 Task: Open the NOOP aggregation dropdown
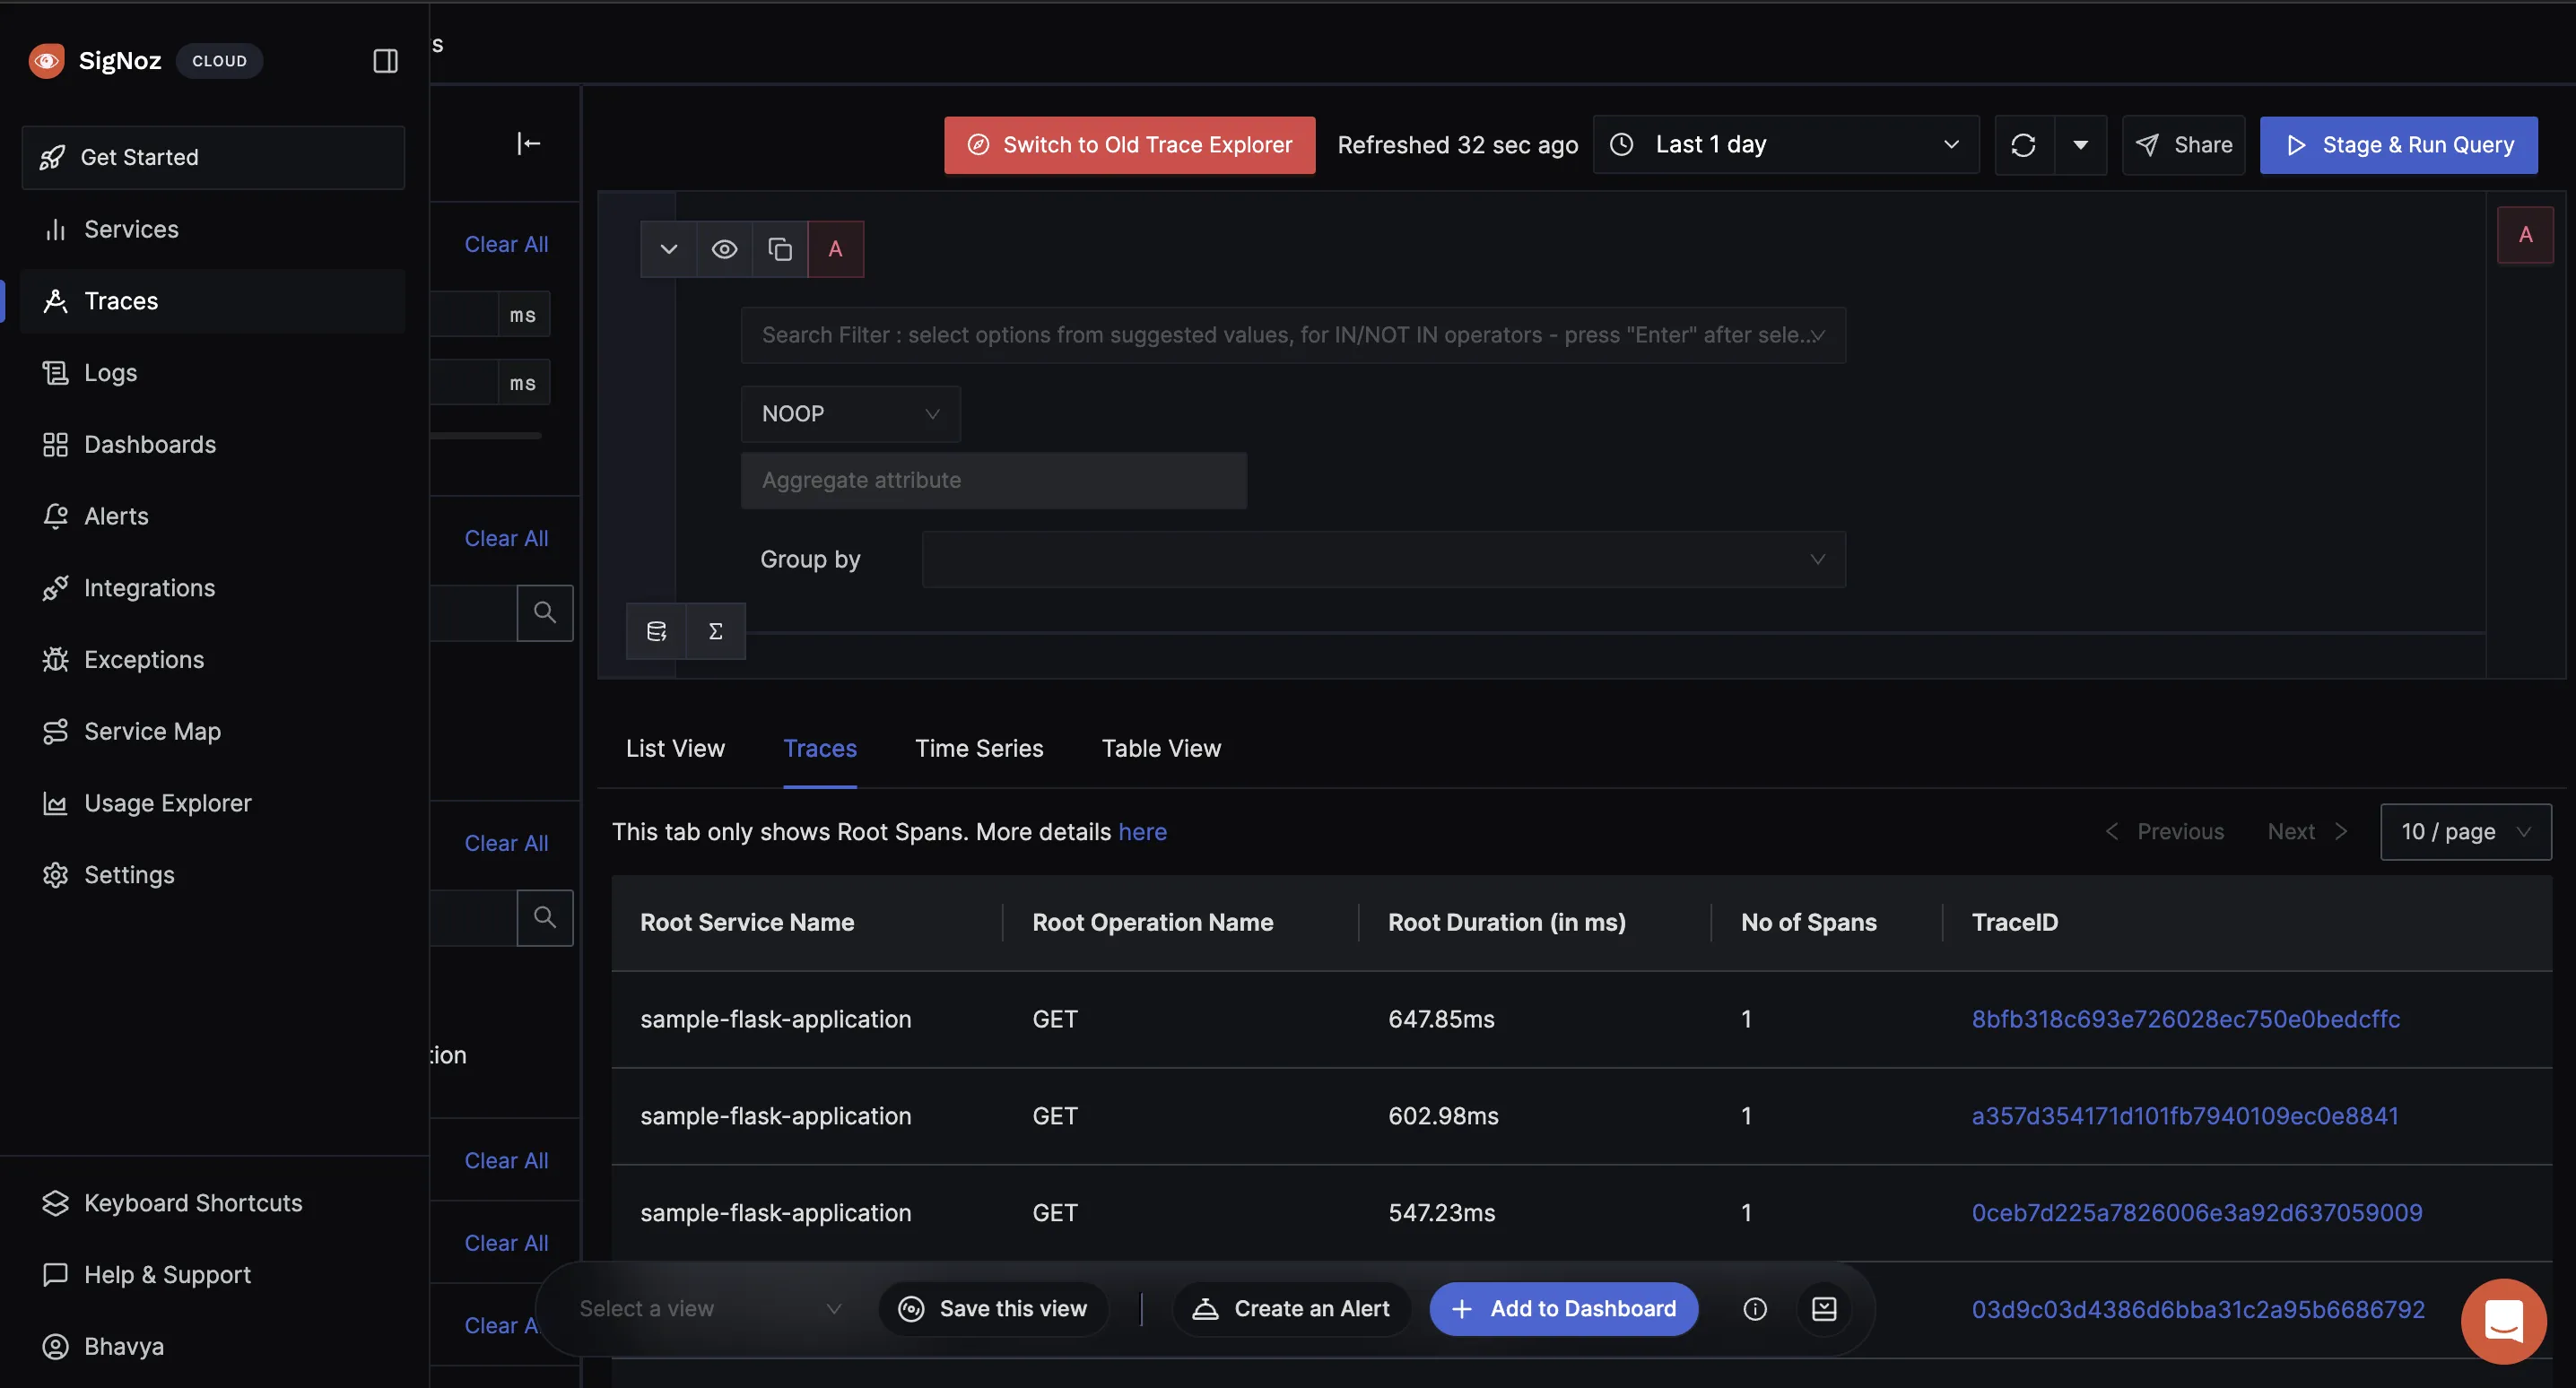[850, 414]
